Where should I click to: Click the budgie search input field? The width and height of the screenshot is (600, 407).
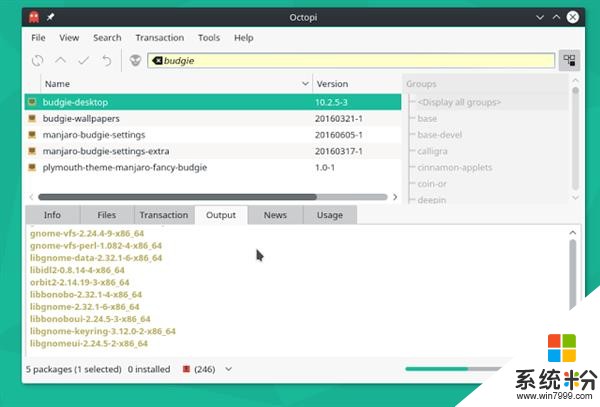(x=351, y=60)
